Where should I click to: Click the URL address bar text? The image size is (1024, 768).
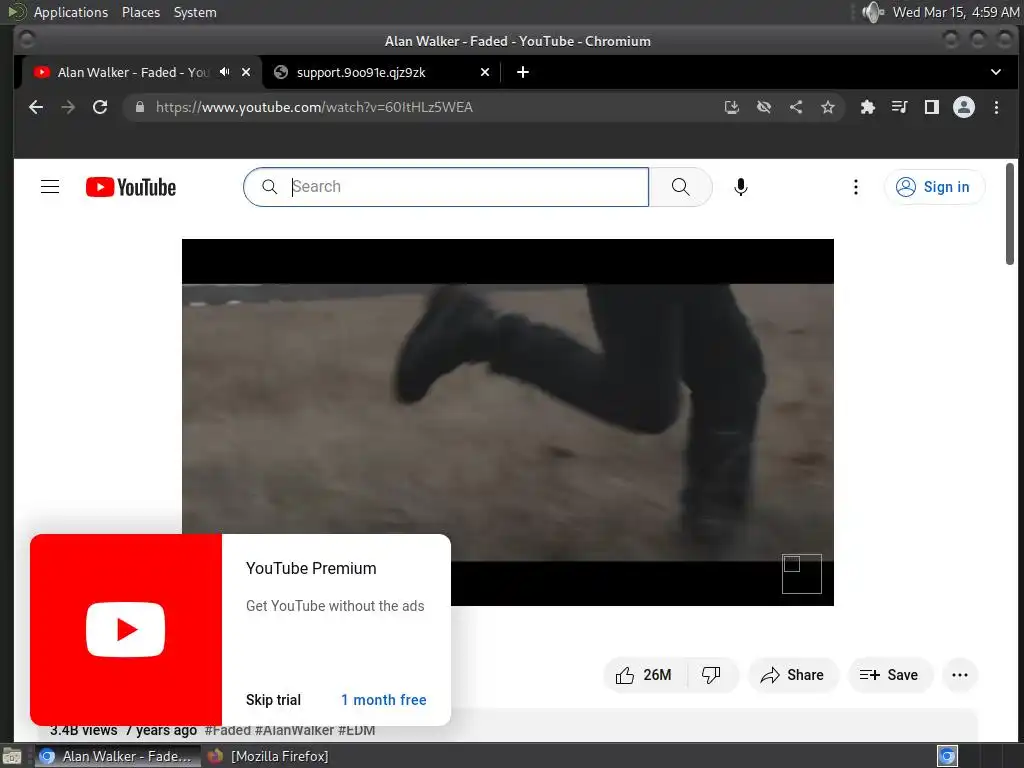[314, 107]
